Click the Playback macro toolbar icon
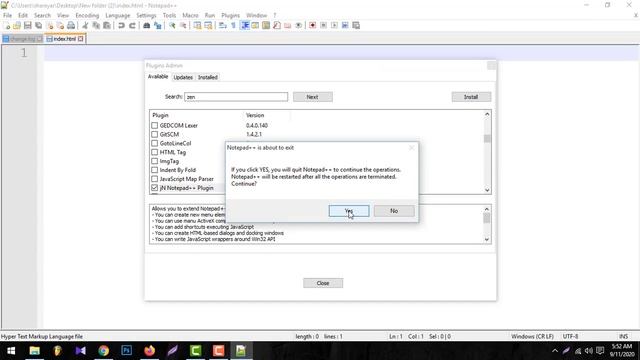Image resolution: width=640 pixels, height=360 pixels. click(x=334, y=25)
